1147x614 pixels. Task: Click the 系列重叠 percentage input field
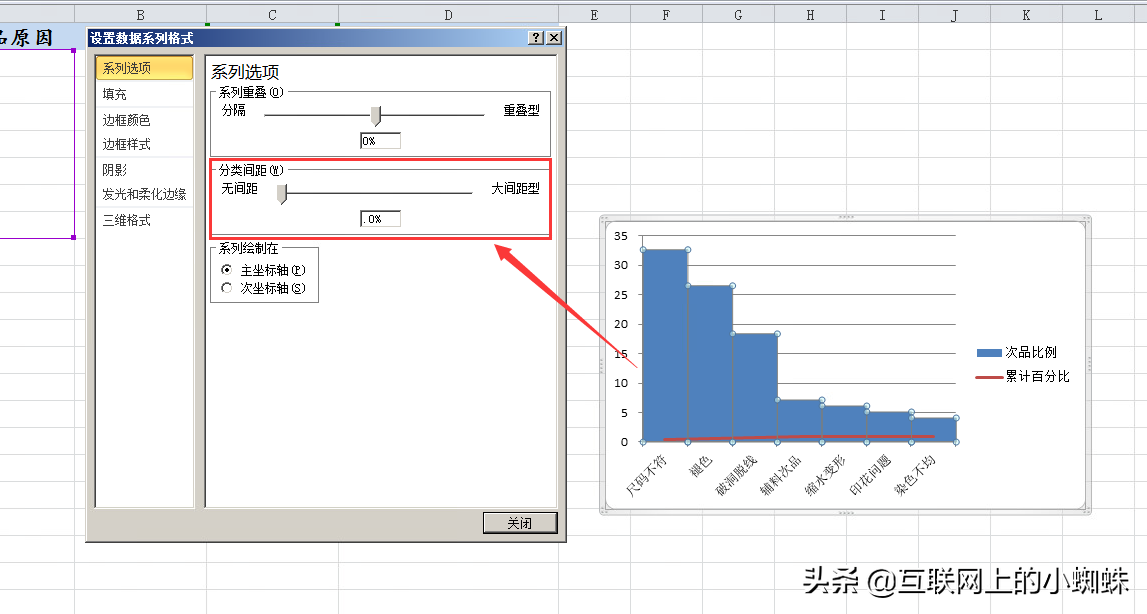tap(380, 141)
